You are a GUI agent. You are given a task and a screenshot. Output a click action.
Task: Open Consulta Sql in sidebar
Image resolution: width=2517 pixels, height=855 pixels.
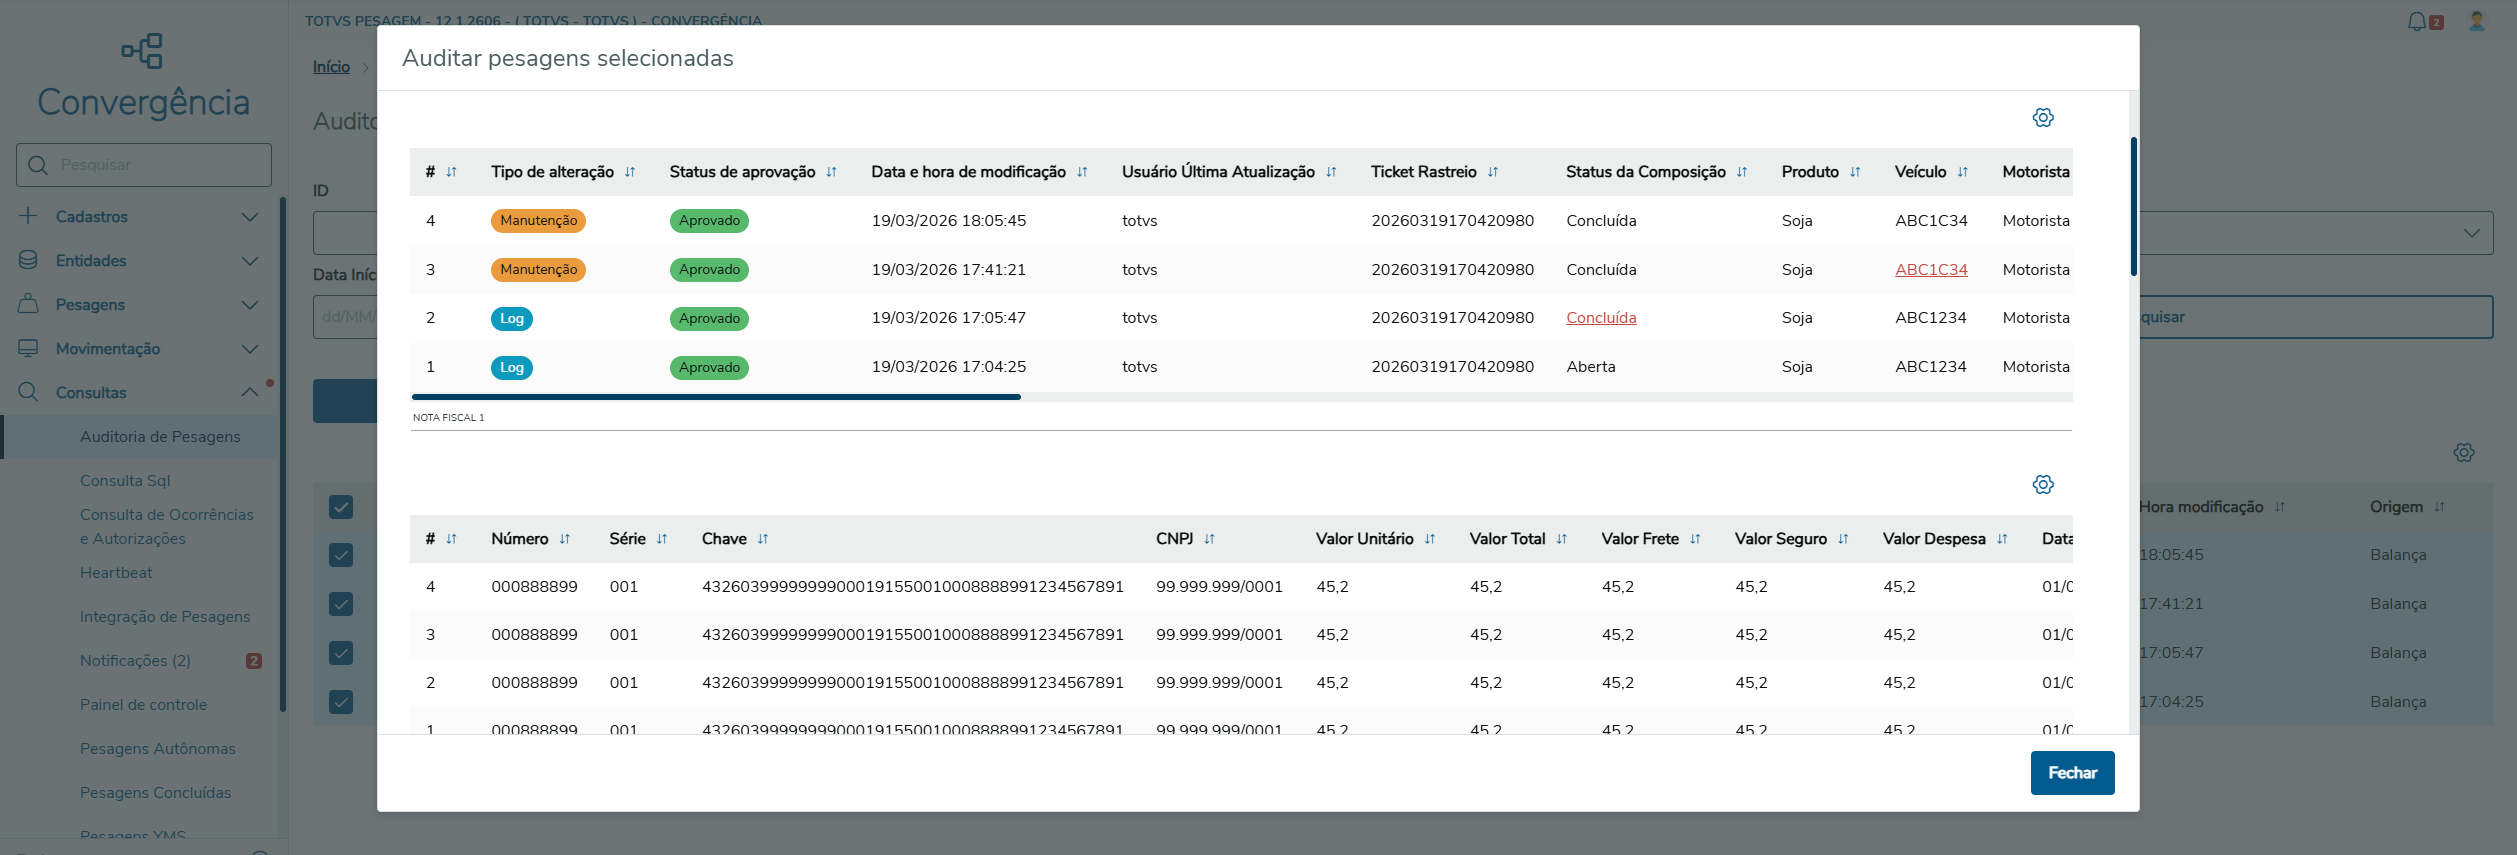tap(125, 481)
